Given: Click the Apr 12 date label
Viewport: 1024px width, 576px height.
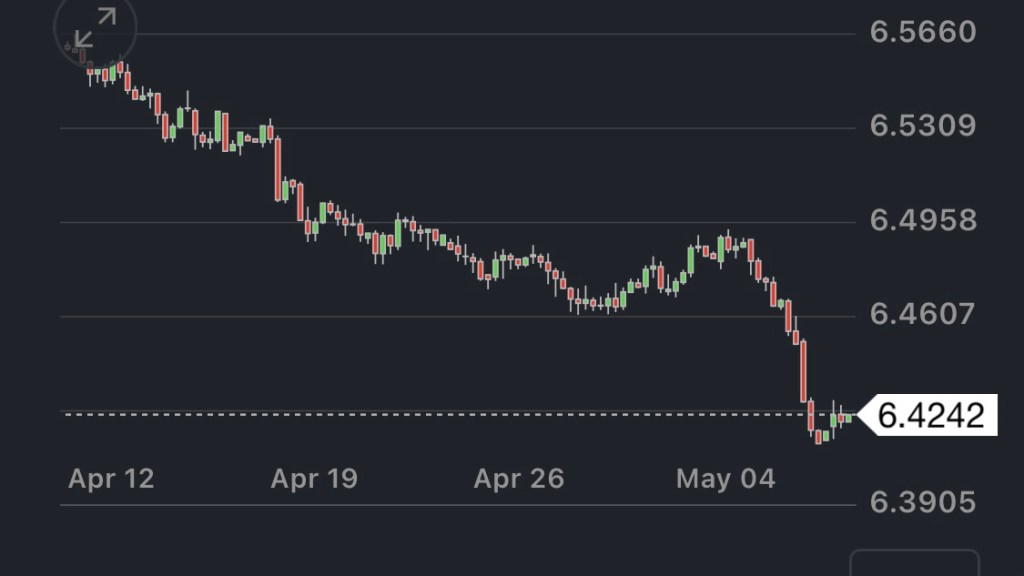Looking at the screenshot, I should click(111, 479).
